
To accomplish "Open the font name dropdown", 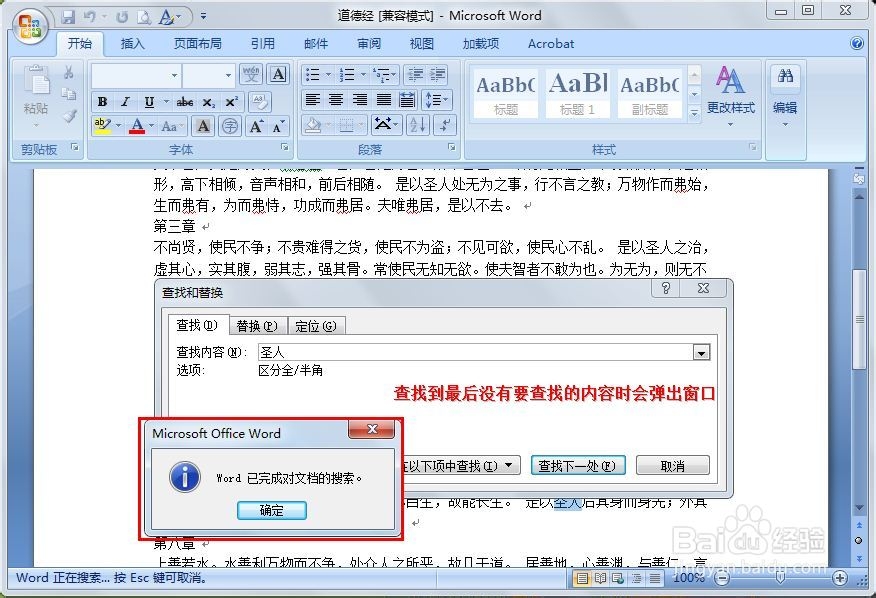I will click(x=175, y=75).
